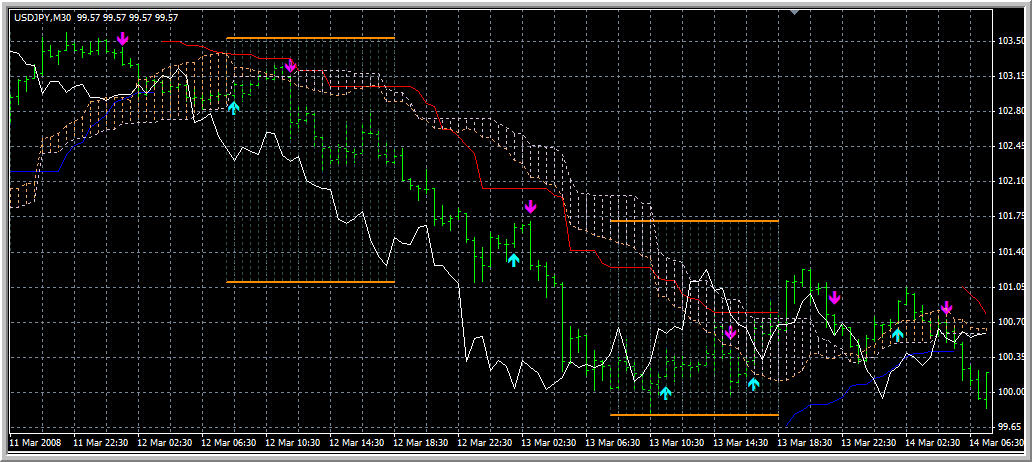Click the 12 Mar 22:30 time label
This screenshot has height=462, width=1032.
[484, 443]
